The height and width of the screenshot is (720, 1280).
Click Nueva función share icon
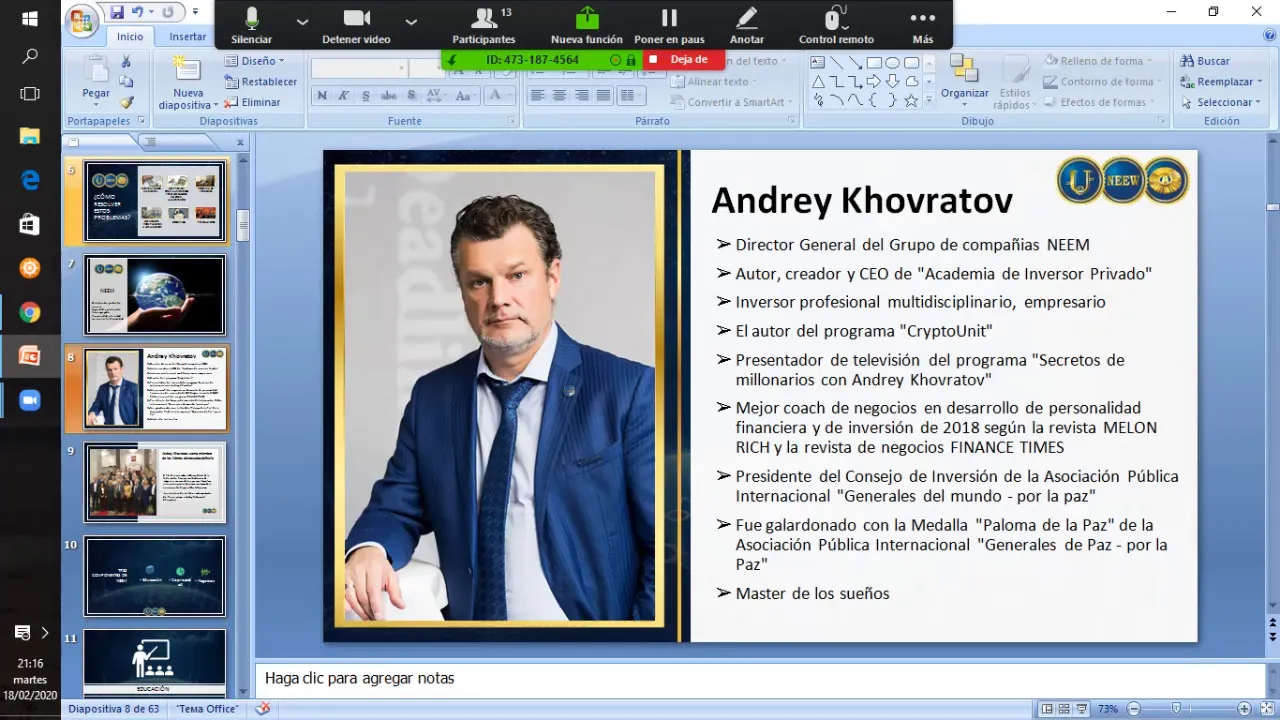(x=587, y=25)
